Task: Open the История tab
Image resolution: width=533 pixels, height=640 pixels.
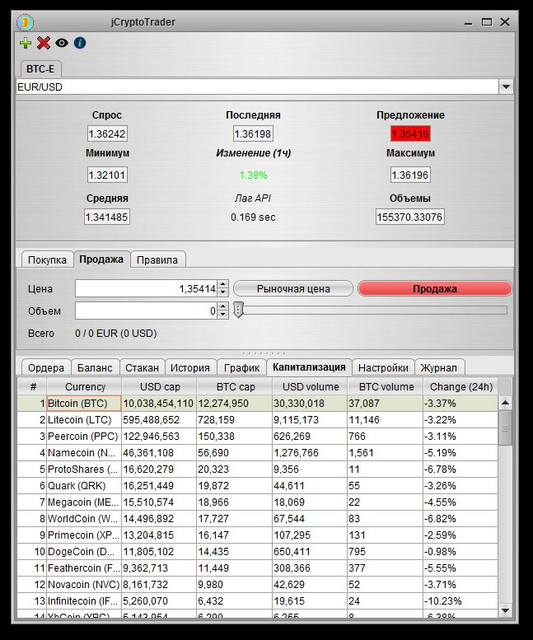Action: 190,367
